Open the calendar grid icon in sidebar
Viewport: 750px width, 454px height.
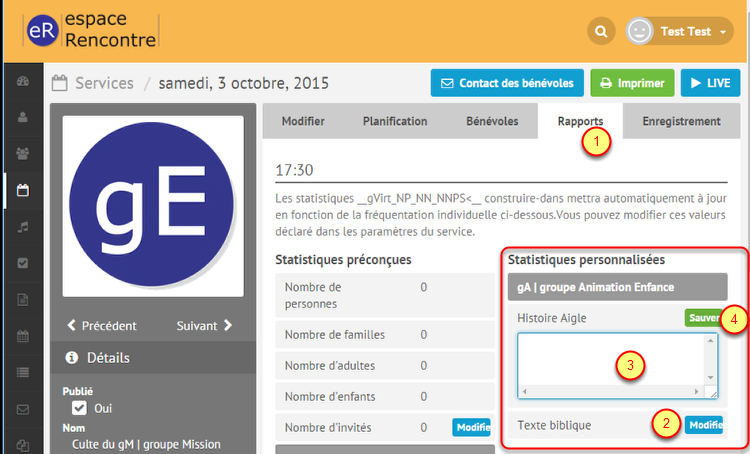[22, 336]
